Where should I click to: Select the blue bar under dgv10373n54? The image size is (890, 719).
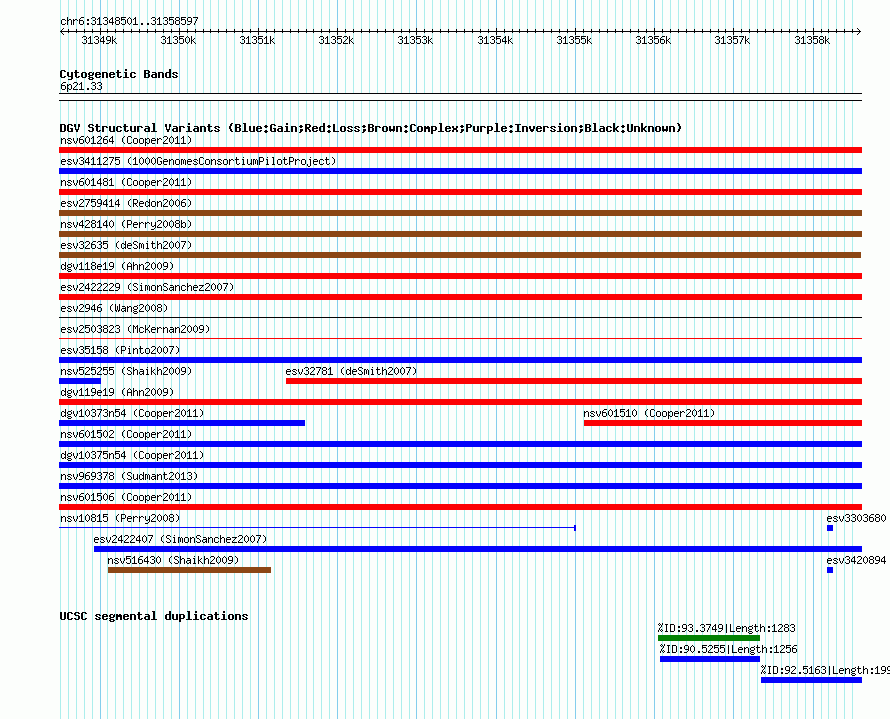[x=182, y=423]
